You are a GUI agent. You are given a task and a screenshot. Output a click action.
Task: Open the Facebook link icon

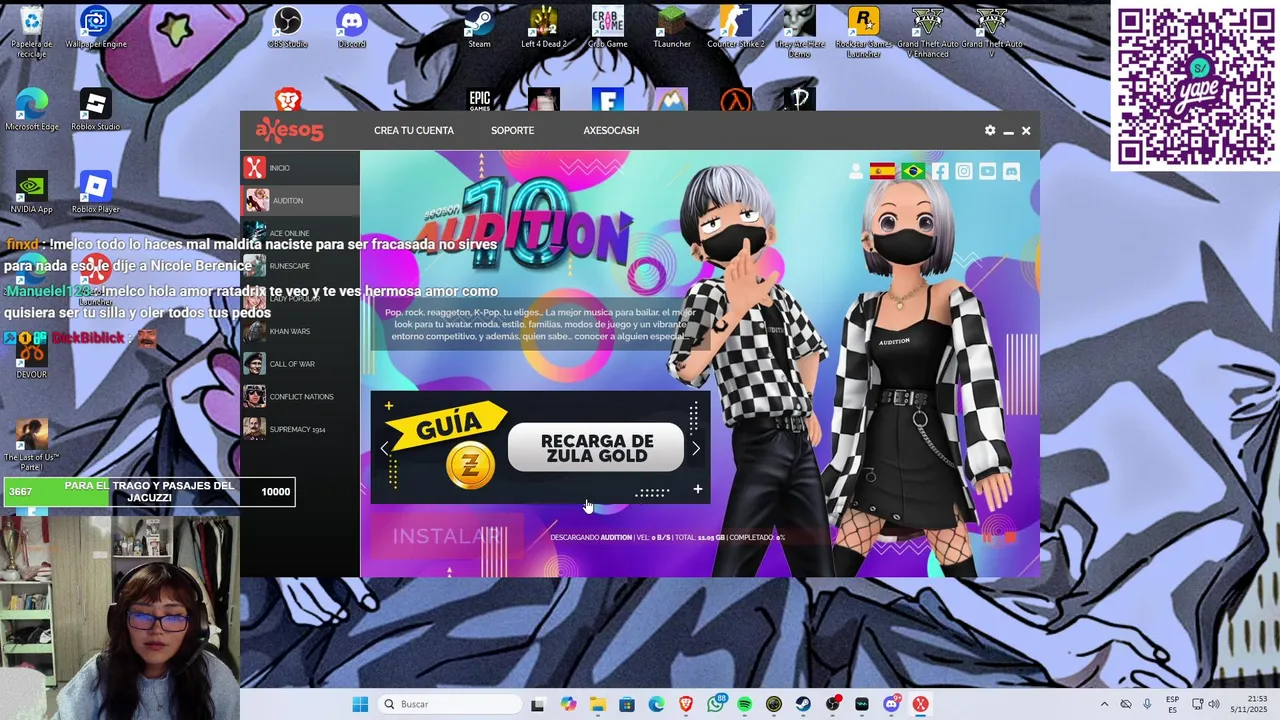tap(940, 172)
